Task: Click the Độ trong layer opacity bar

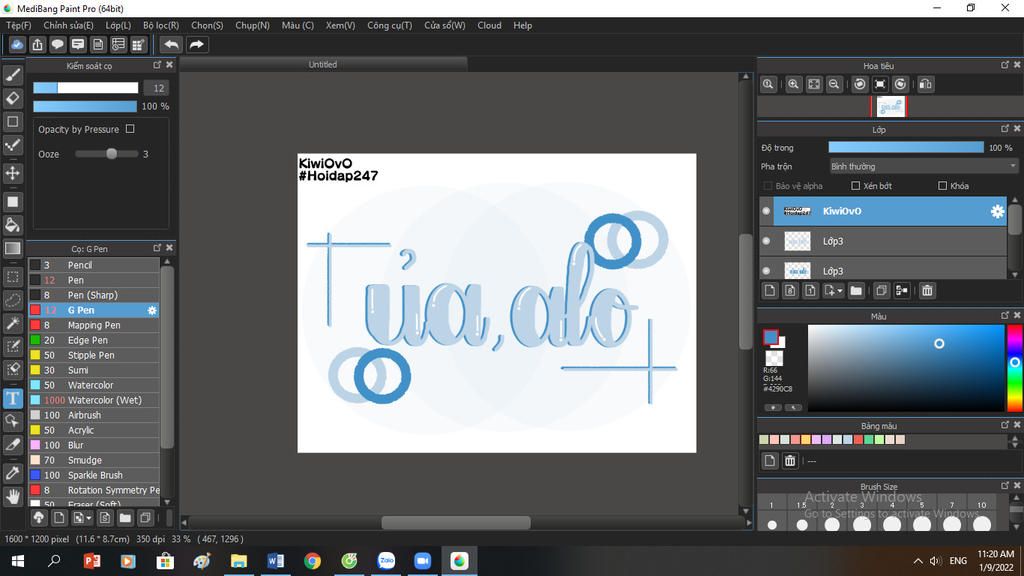Action: (906, 148)
